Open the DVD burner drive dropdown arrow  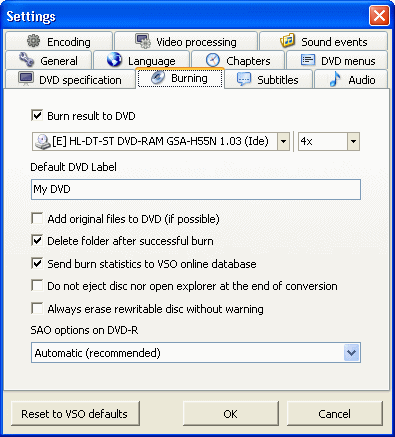283,142
